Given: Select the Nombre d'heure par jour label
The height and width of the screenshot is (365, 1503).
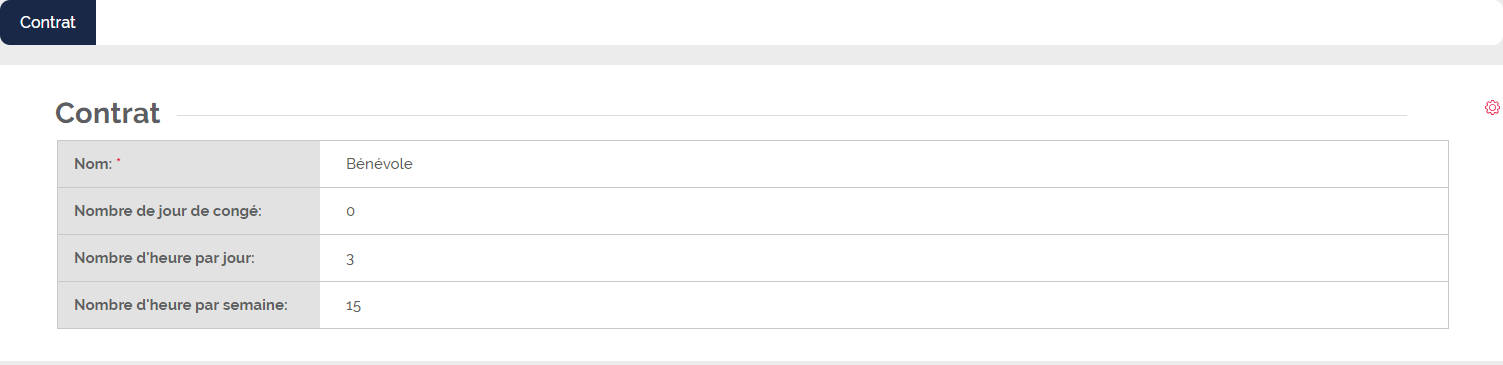Looking at the screenshot, I should pos(164,258).
